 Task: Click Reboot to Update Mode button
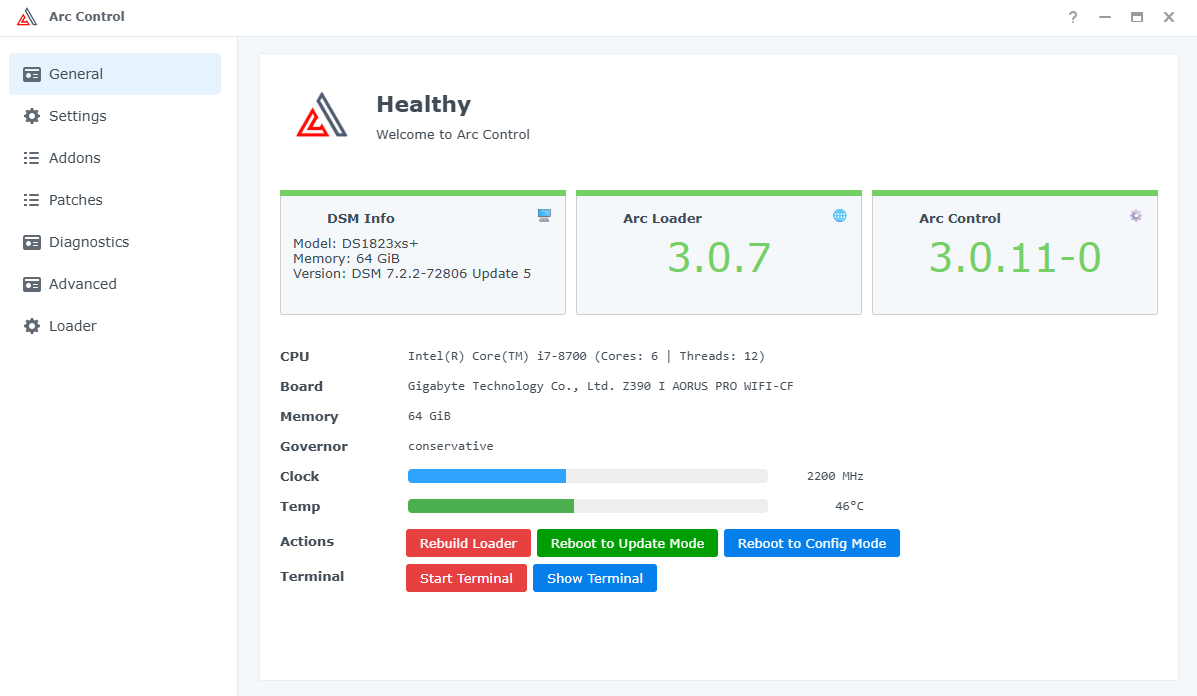click(x=627, y=543)
